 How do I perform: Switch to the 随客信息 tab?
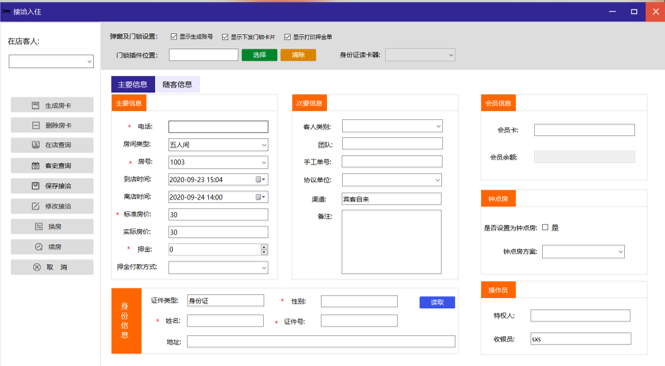[177, 84]
